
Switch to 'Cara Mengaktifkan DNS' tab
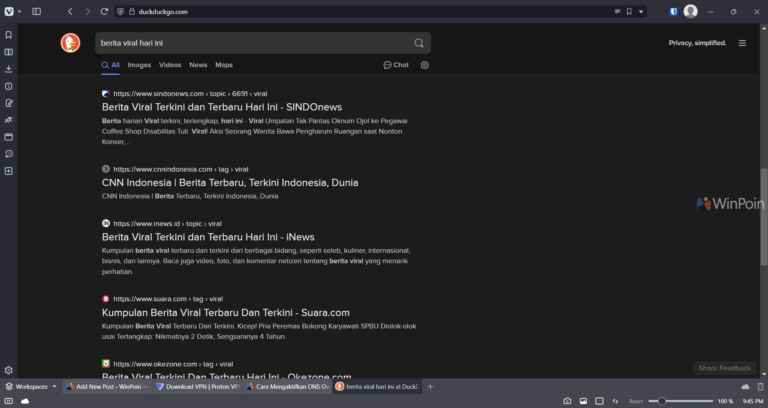click(x=288, y=386)
